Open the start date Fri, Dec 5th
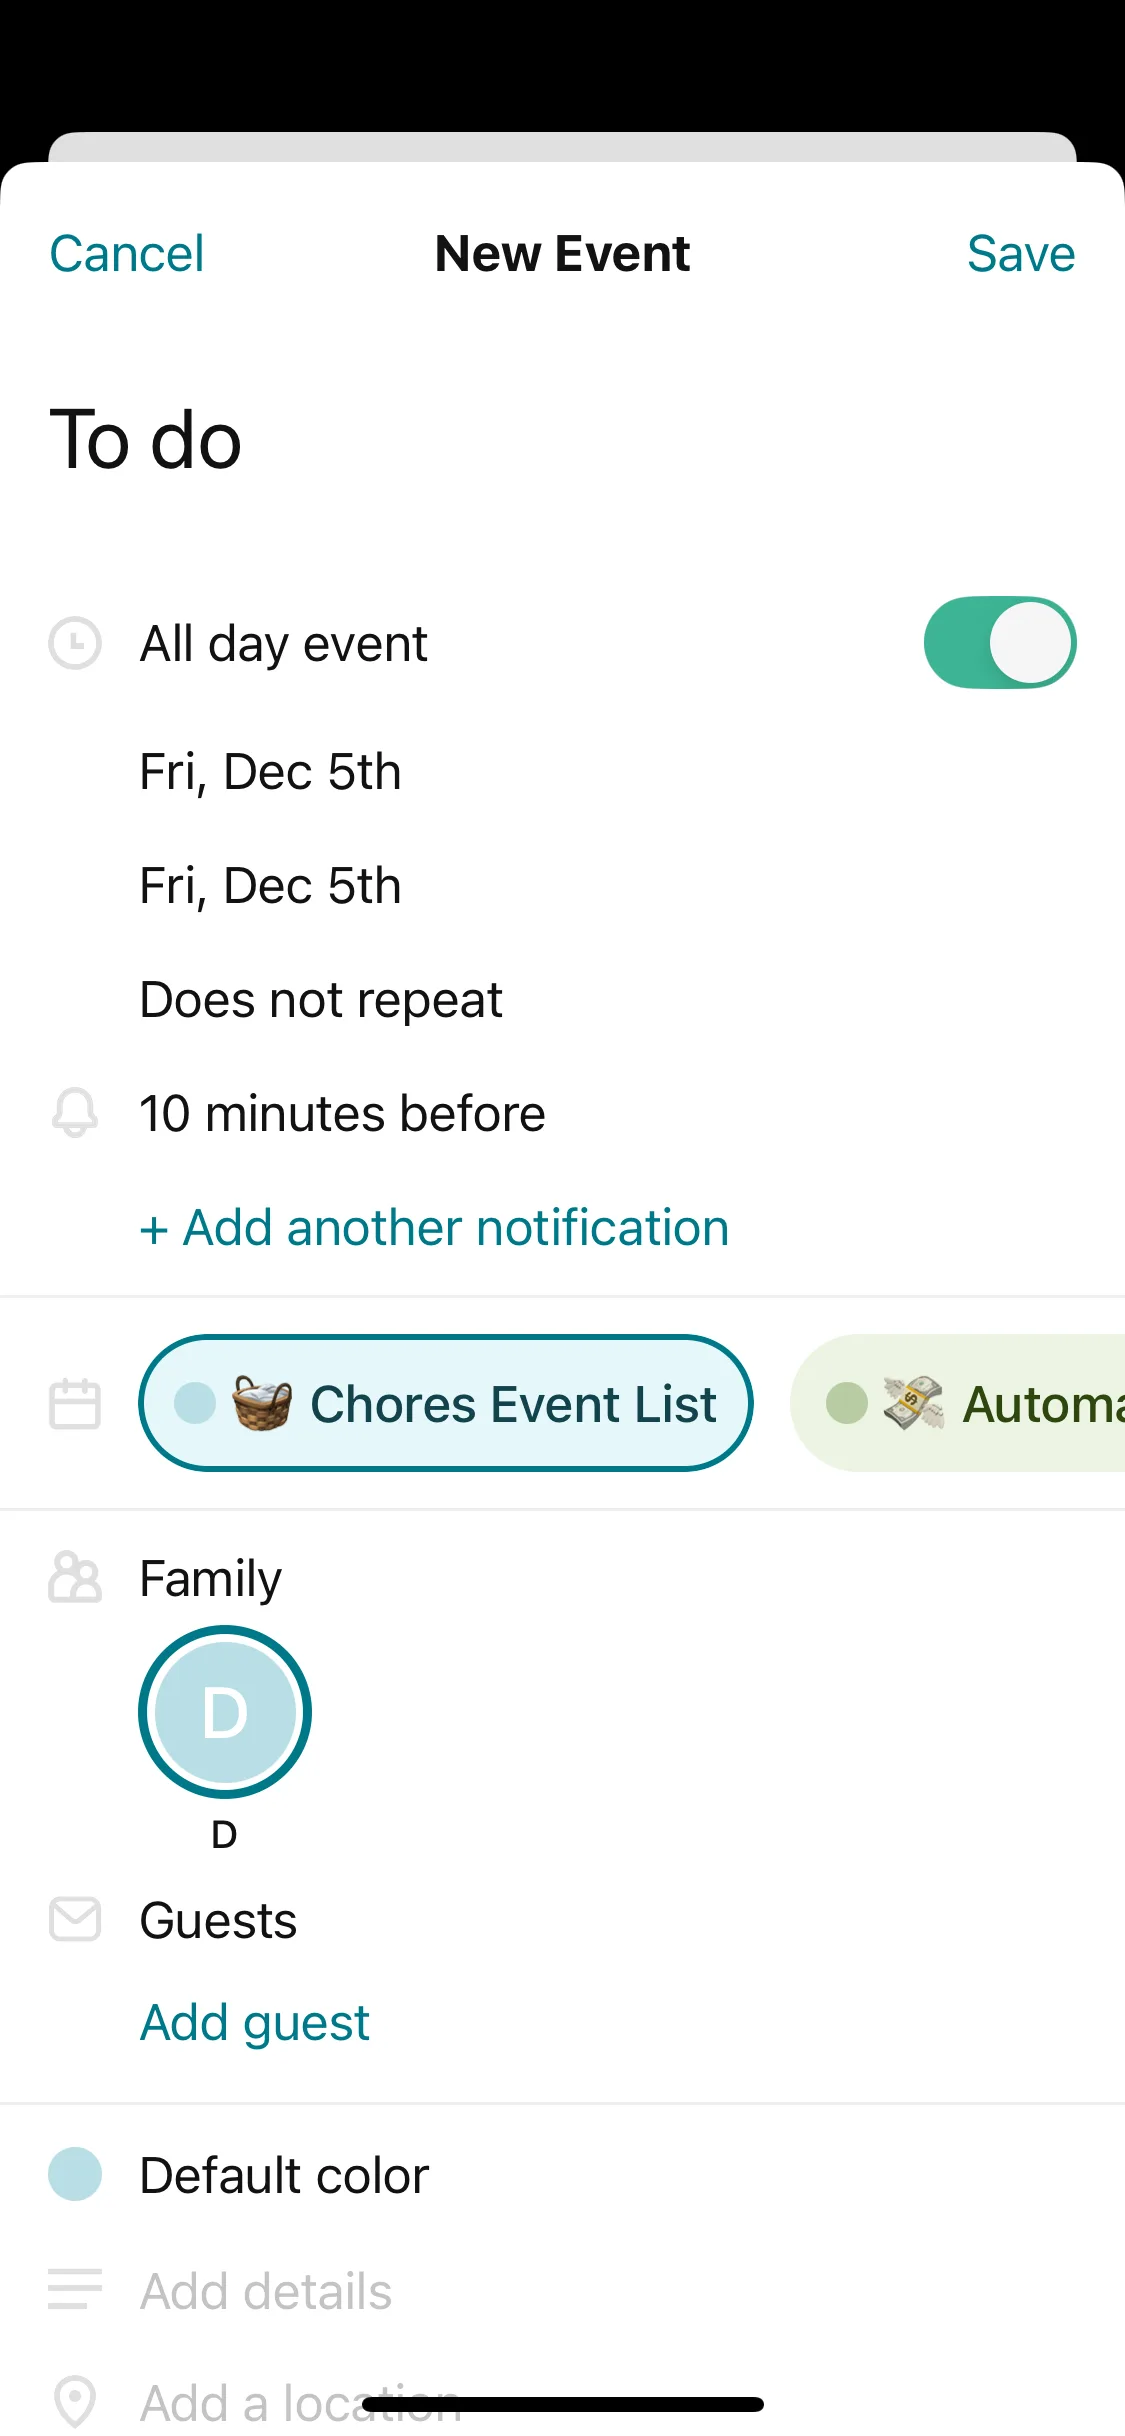This screenshot has width=1125, height=2436. pos(270,772)
